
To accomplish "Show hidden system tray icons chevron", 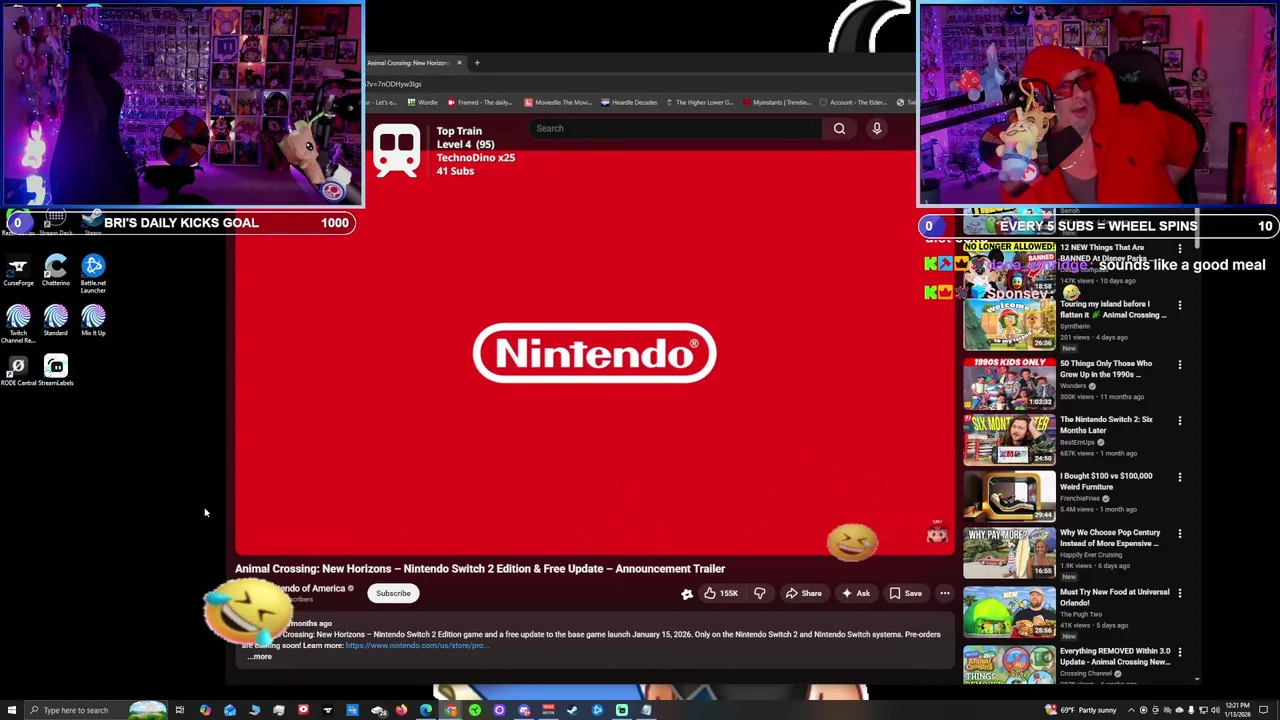I will (x=1130, y=710).
